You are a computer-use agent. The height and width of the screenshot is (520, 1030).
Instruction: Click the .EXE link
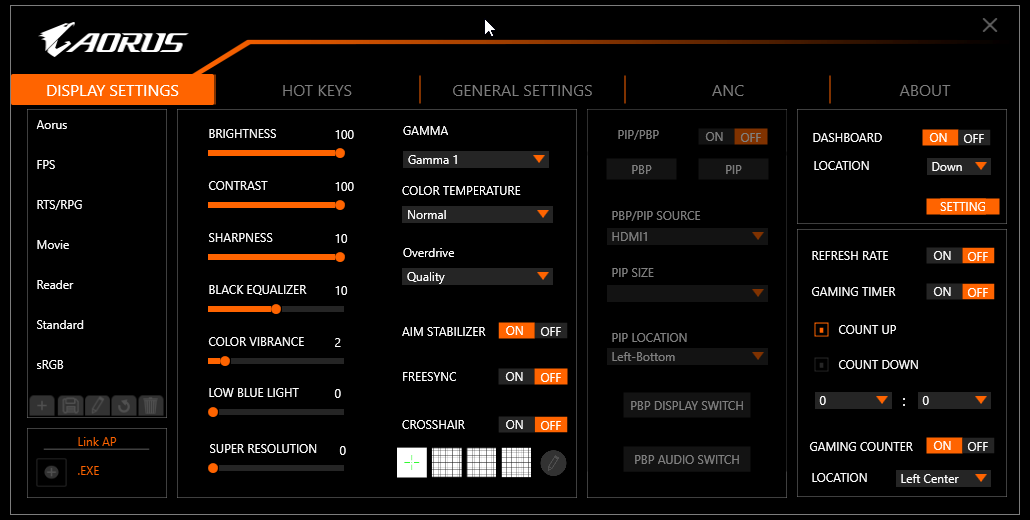88,471
